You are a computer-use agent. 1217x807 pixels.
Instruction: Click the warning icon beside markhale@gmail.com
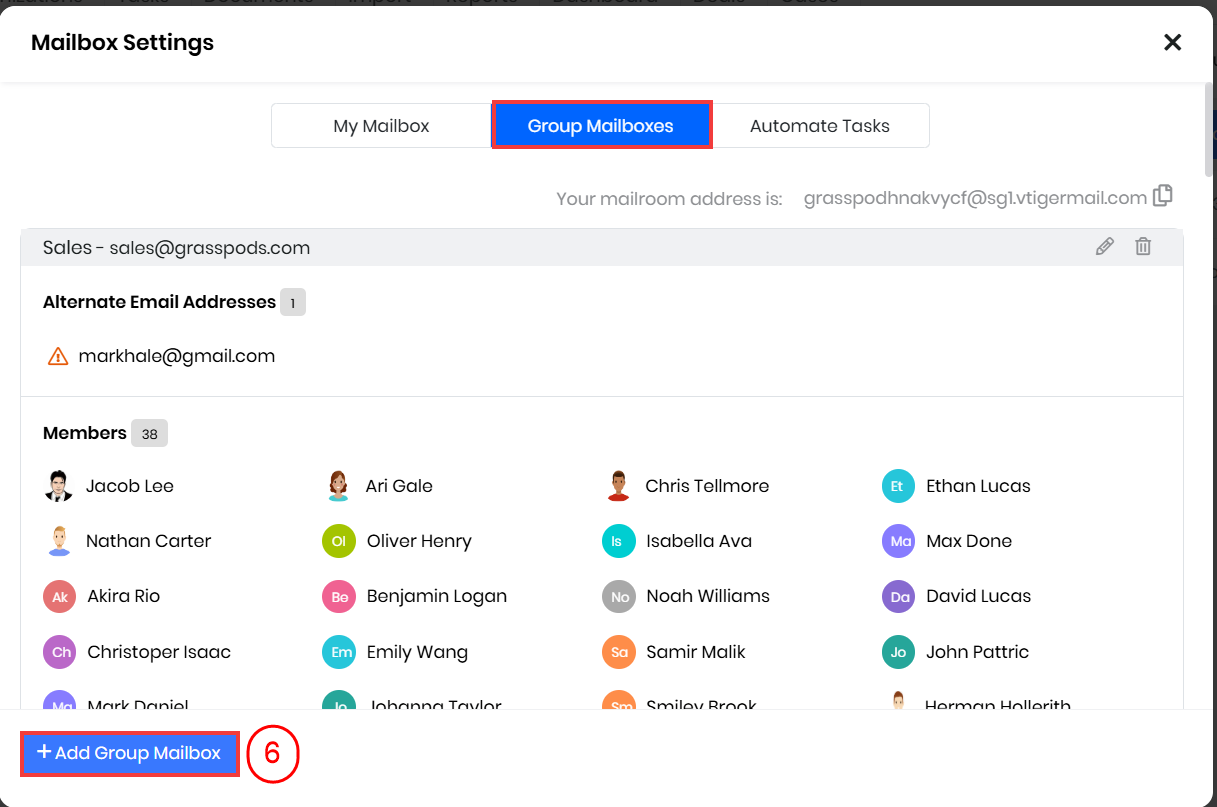[58, 356]
